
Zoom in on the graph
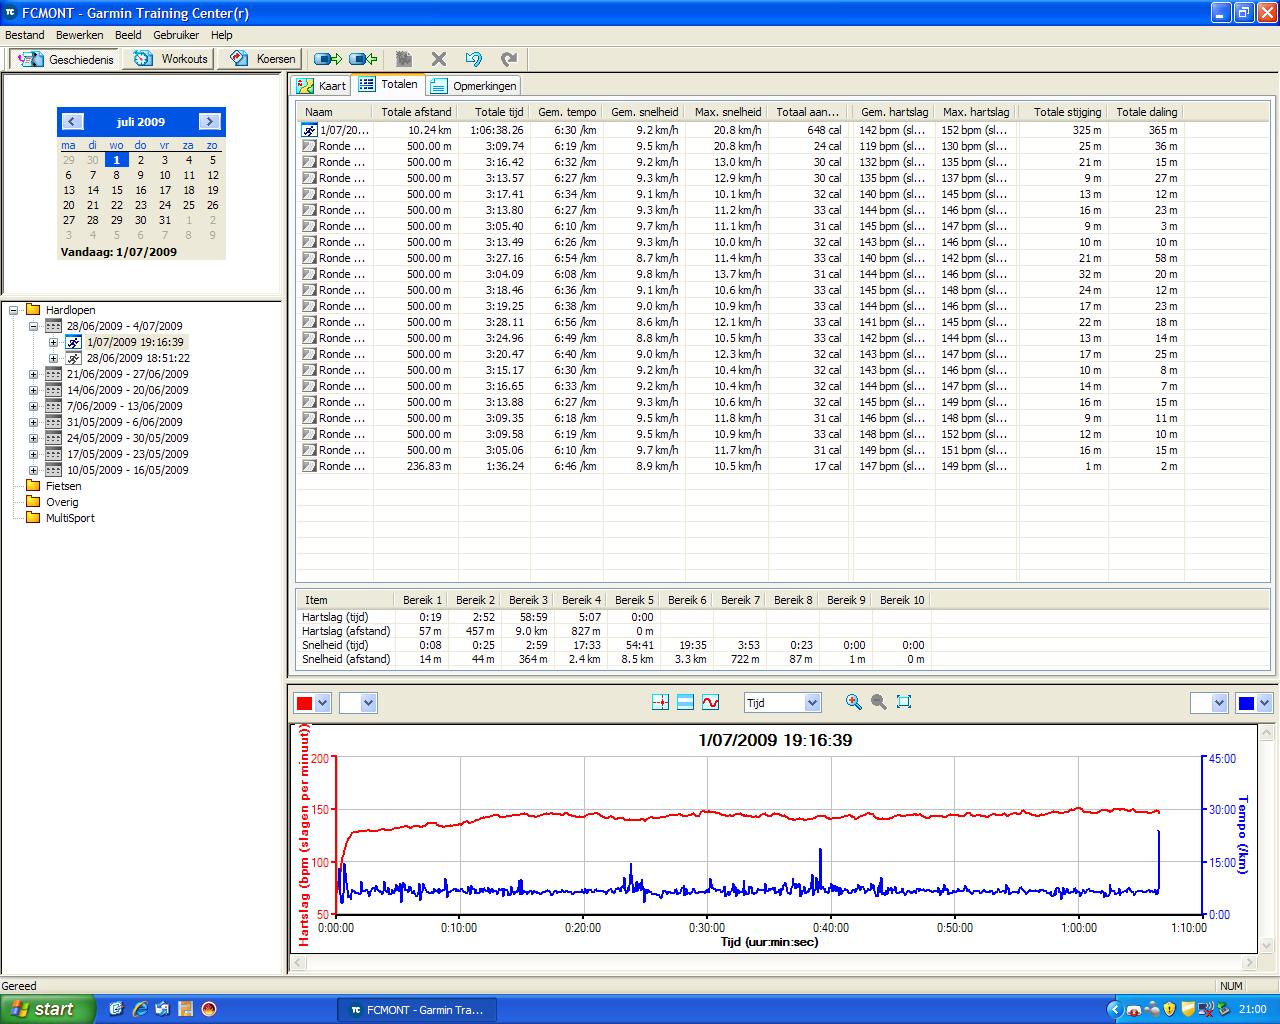(x=853, y=702)
